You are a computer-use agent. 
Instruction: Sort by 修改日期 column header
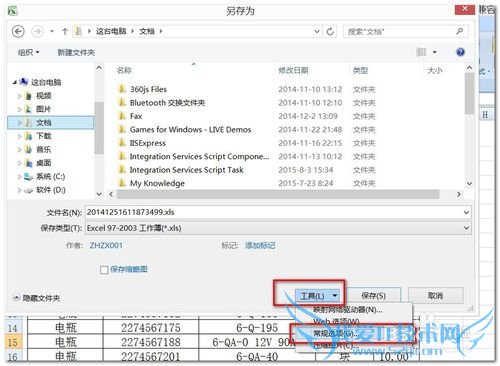[293, 70]
